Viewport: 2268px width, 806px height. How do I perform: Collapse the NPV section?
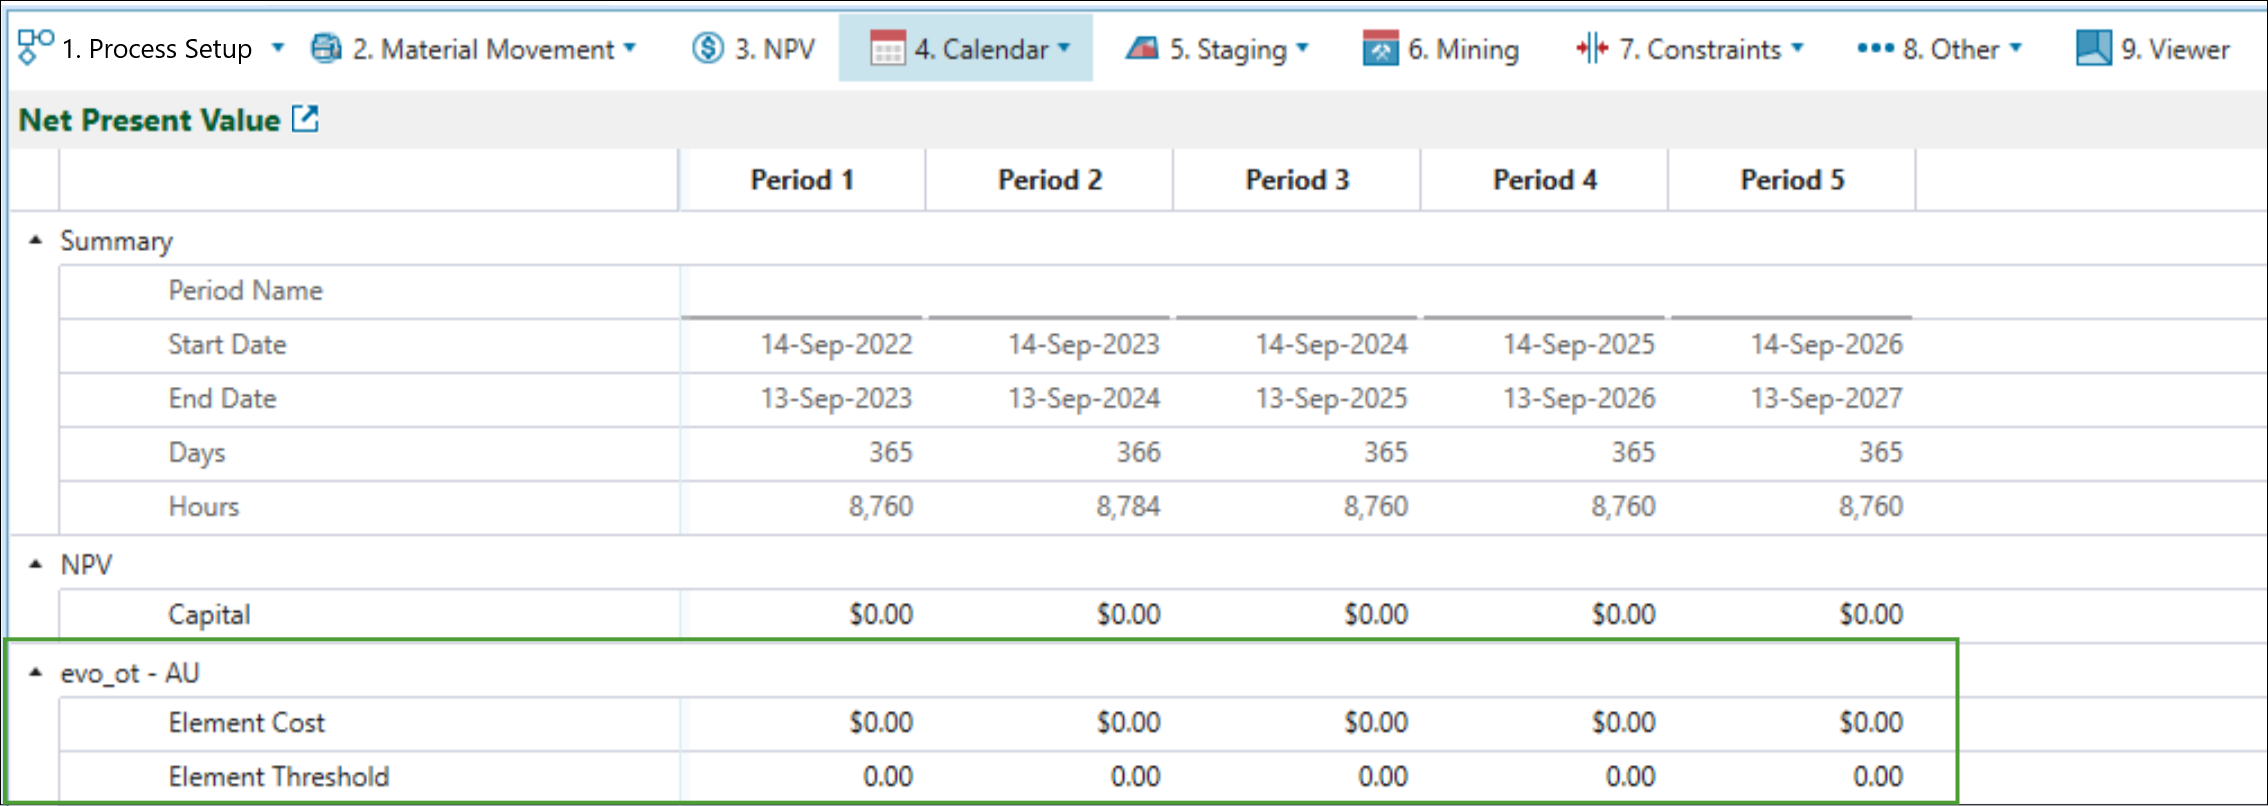(36, 564)
